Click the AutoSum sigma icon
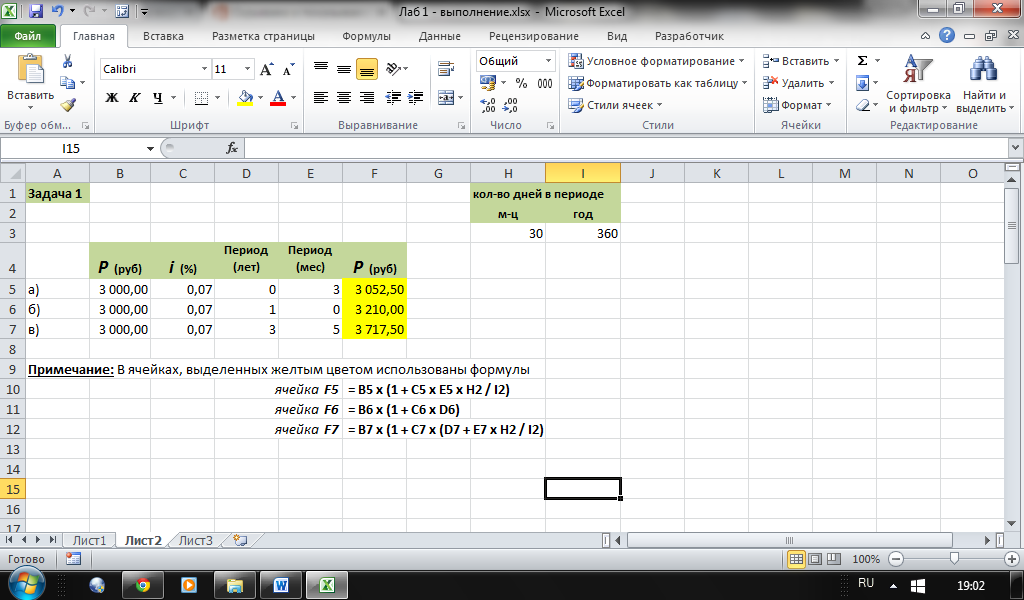The image size is (1024, 600). (862, 61)
